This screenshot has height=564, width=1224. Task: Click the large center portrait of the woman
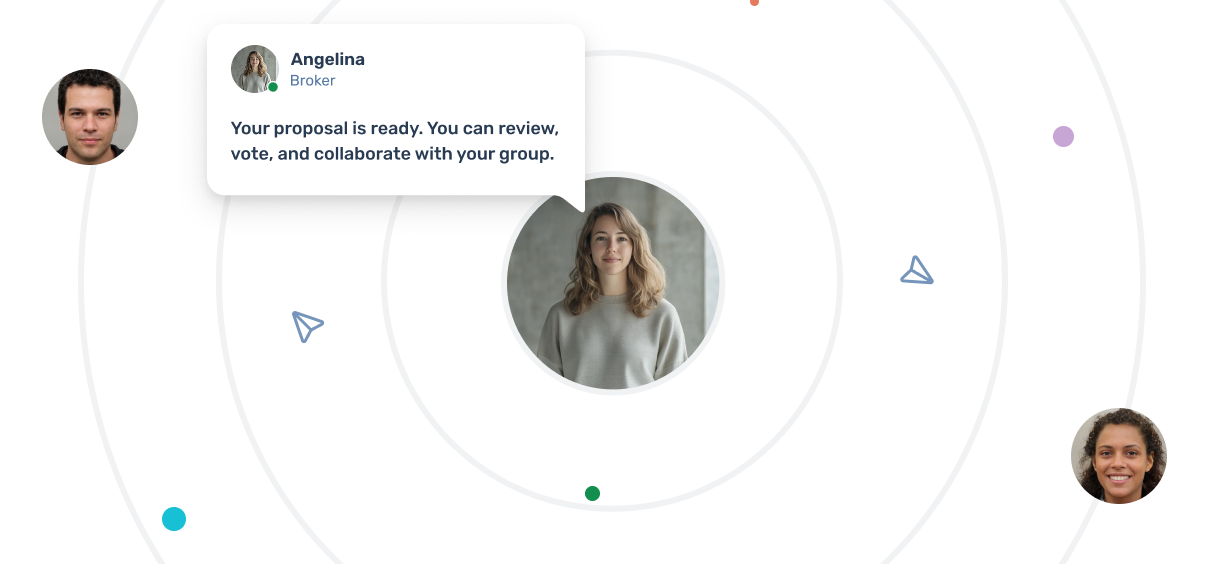(613, 283)
